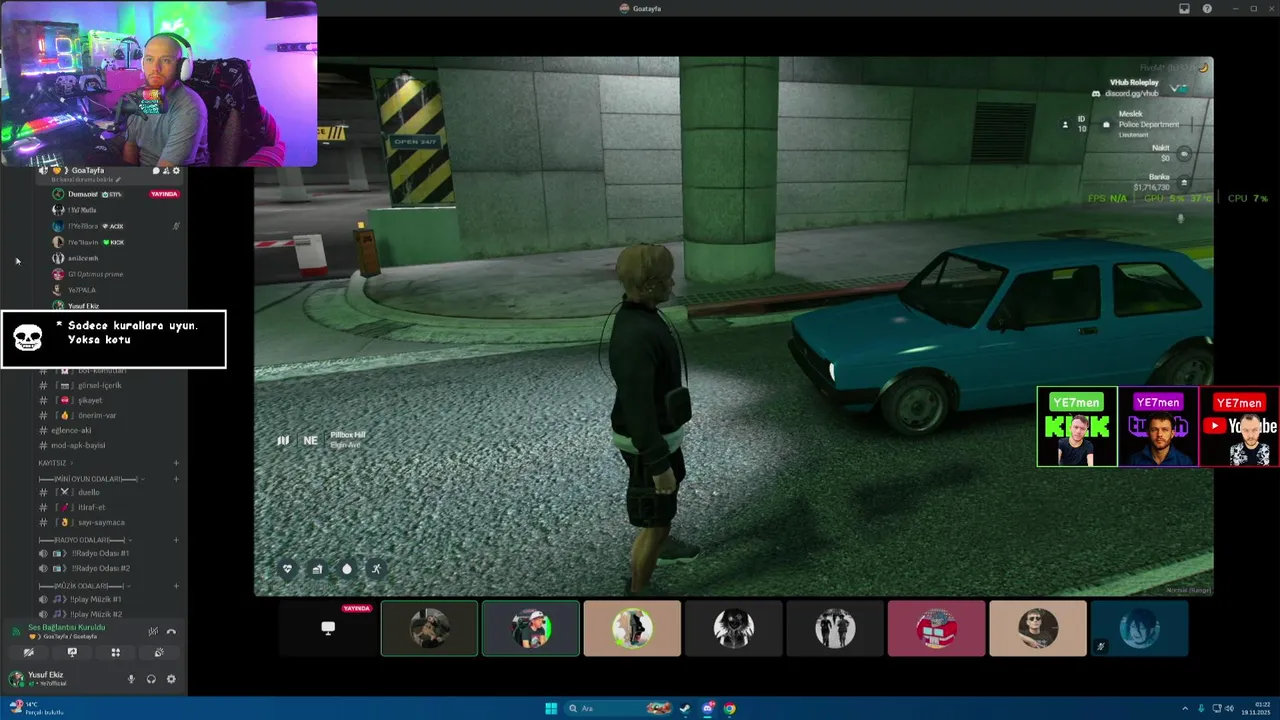This screenshot has width=1280, height=720.
Task: Click the screen share button in voice panel
Action: click(72, 652)
